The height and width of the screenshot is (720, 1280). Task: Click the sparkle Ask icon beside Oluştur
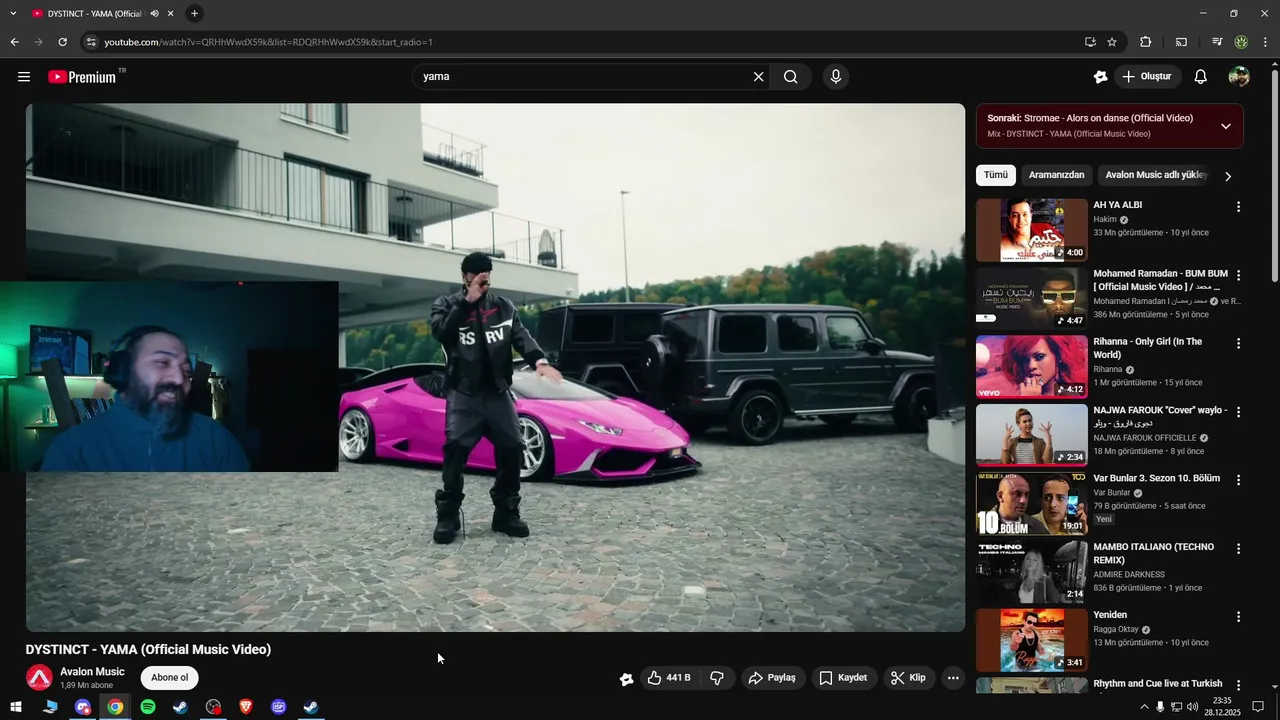coord(1101,77)
